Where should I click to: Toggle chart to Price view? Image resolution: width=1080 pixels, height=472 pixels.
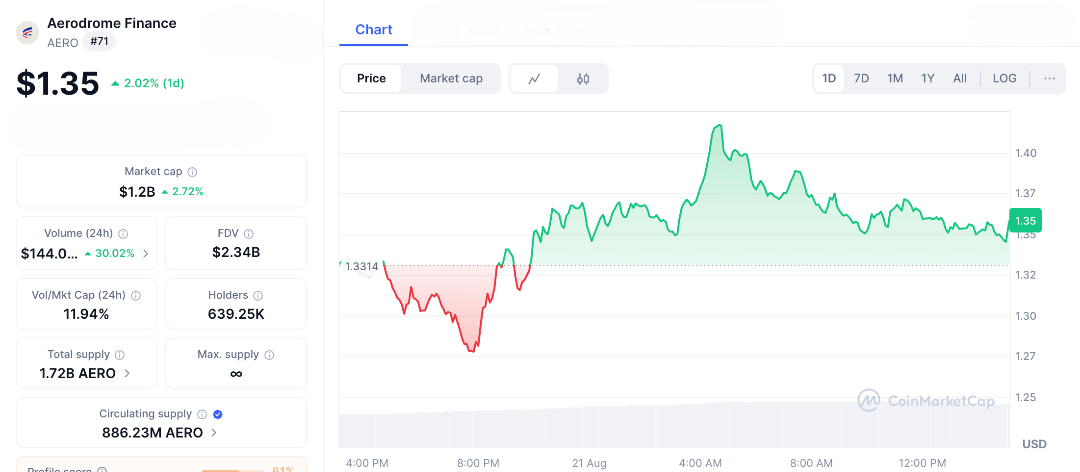pyautogui.click(x=371, y=79)
